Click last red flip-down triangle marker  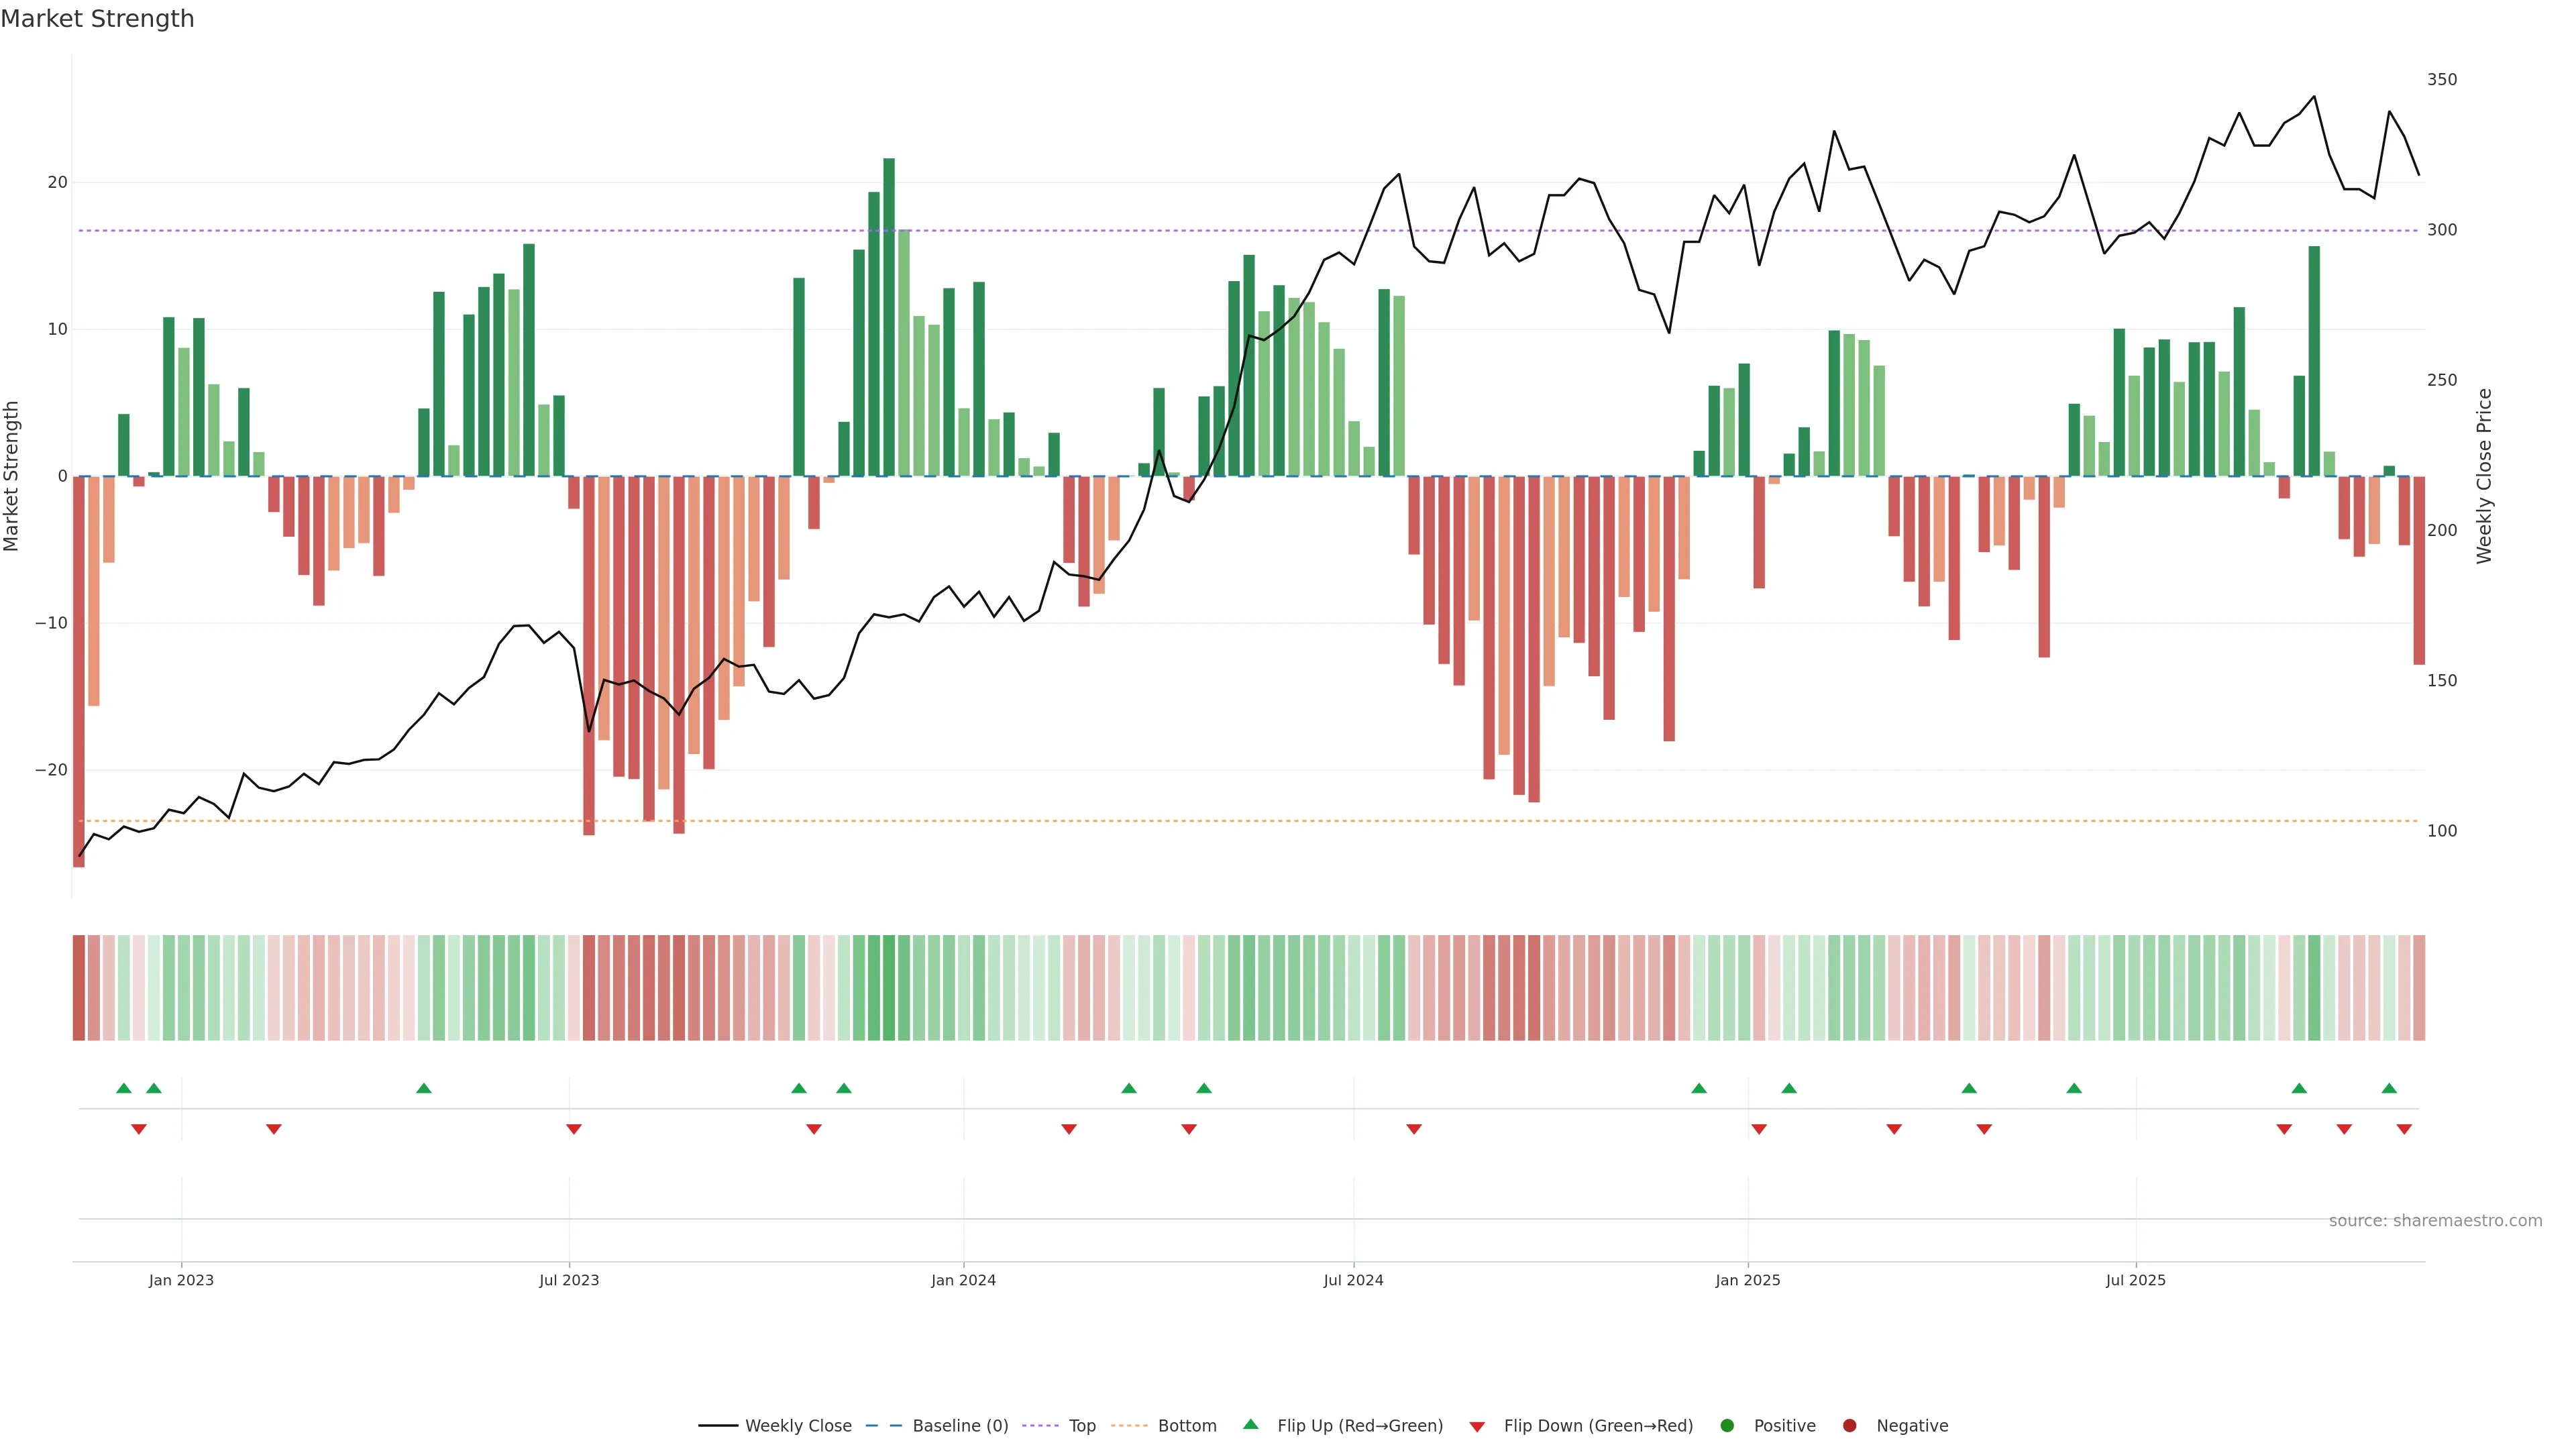point(2404,1129)
